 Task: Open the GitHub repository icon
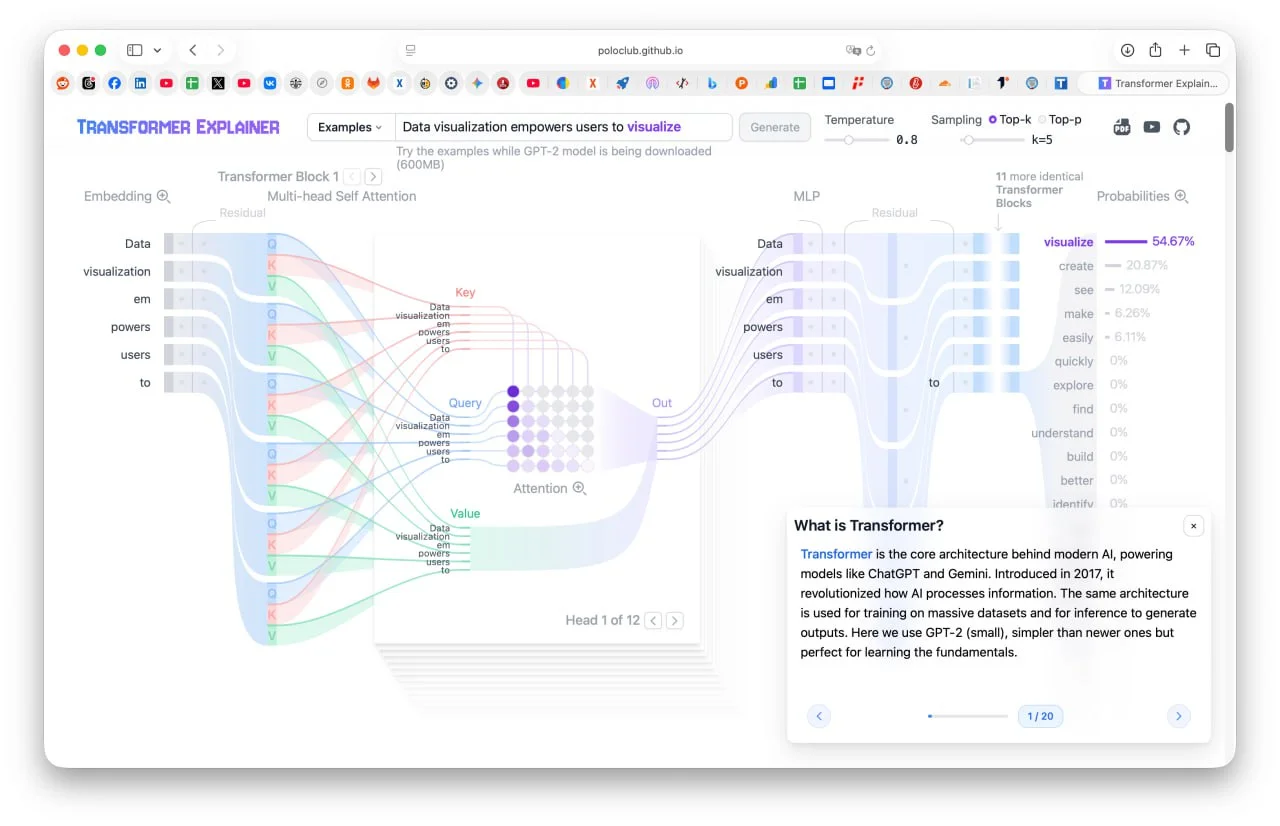click(x=1182, y=127)
